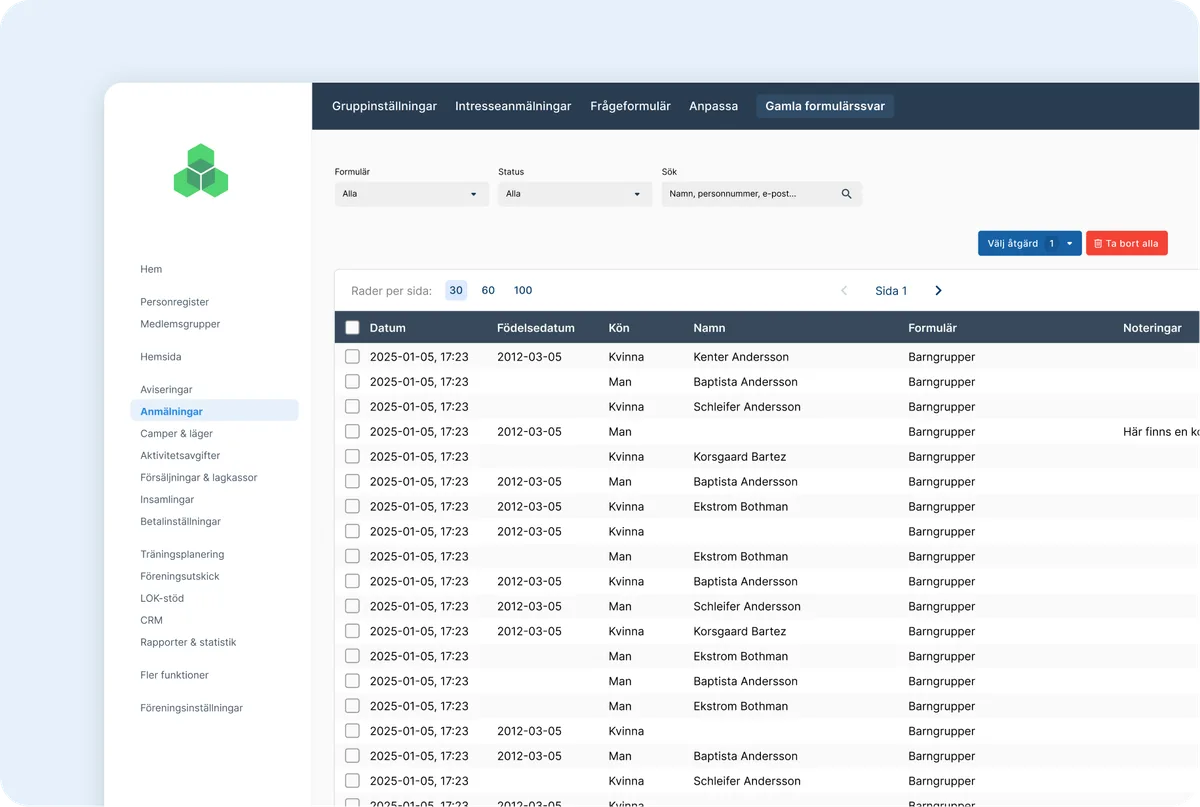The height and width of the screenshot is (807, 1200).
Task: Open Rapporter & statistik in the sidebar
Action: [x=188, y=642]
